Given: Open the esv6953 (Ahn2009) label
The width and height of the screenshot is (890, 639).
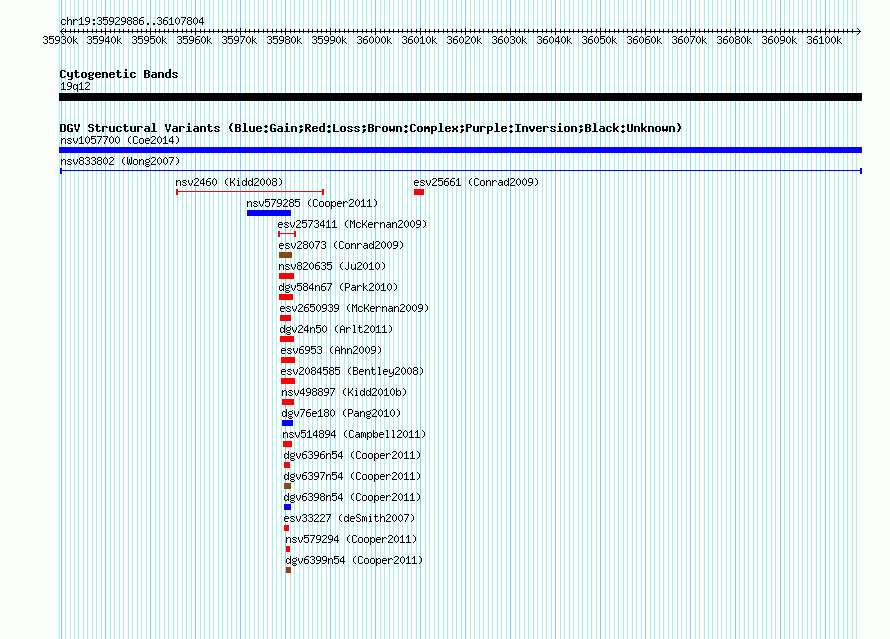Looking at the screenshot, I should [331, 350].
